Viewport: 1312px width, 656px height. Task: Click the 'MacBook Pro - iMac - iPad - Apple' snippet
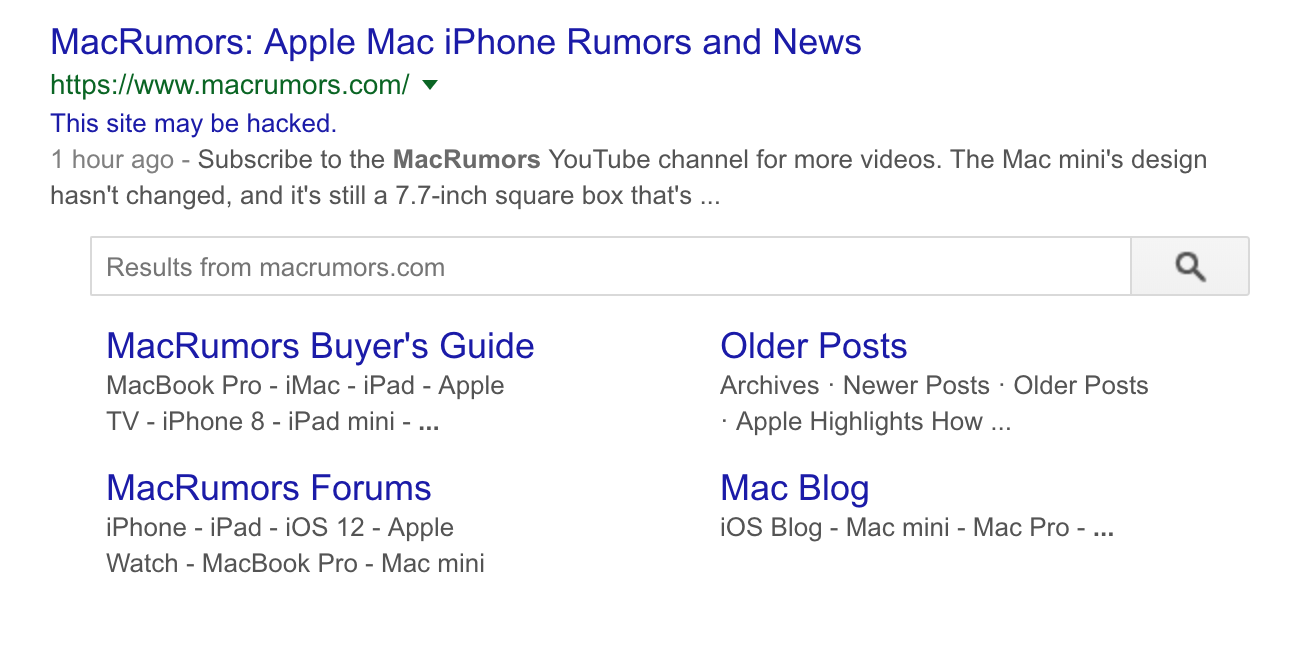tap(305, 386)
